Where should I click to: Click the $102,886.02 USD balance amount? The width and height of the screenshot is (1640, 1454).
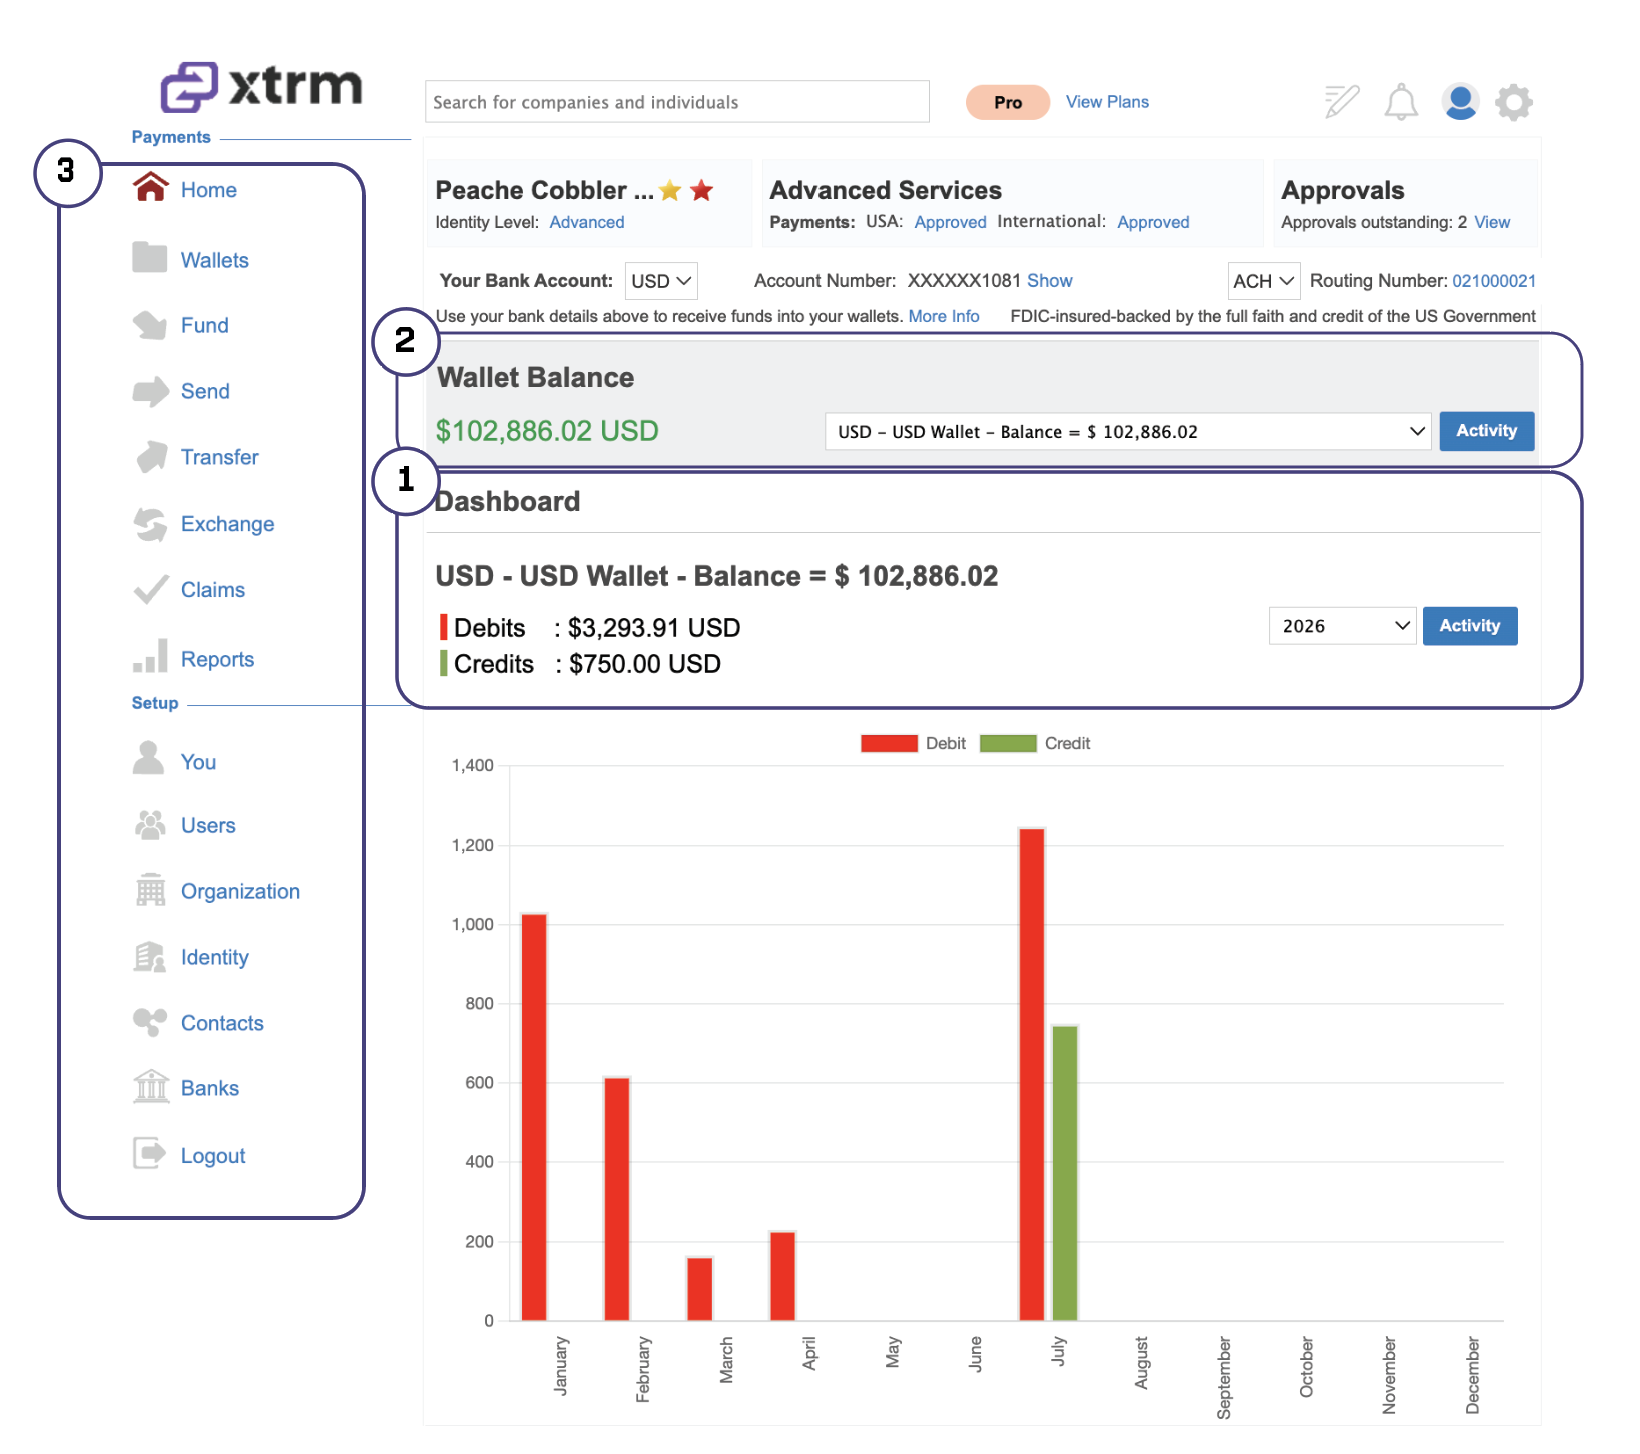click(547, 431)
